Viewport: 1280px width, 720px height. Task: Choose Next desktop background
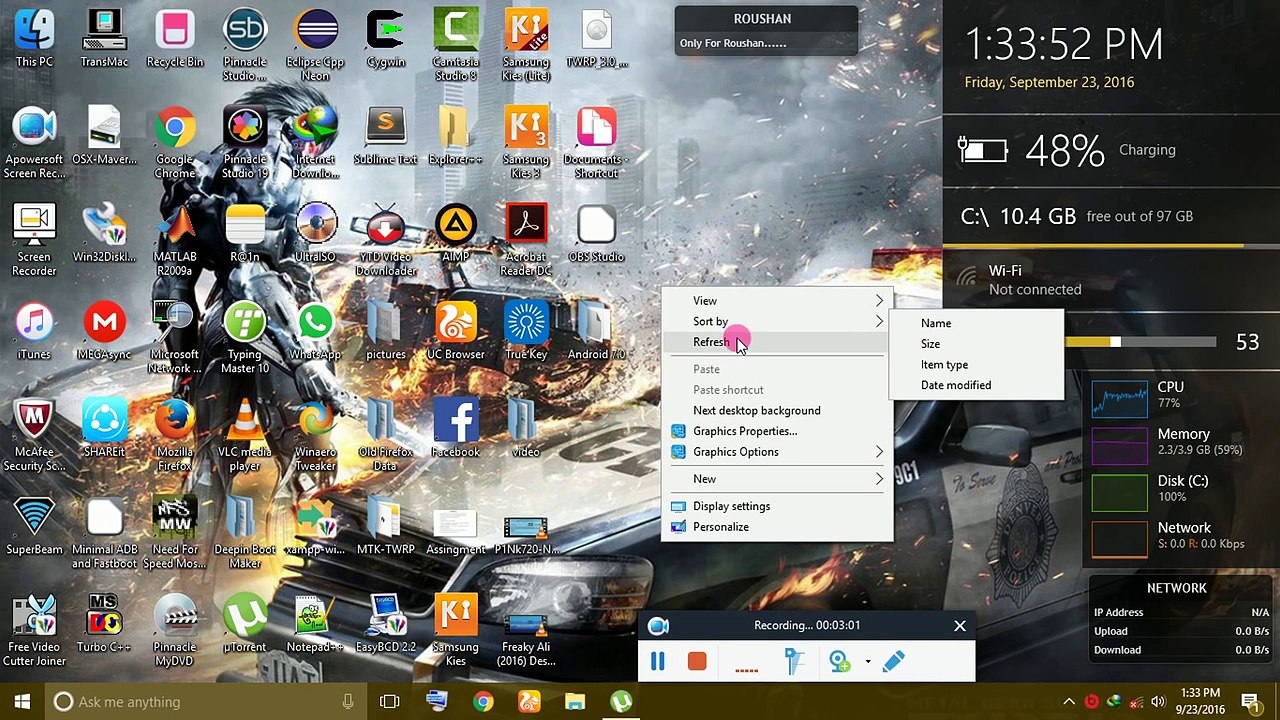point(777,411)
